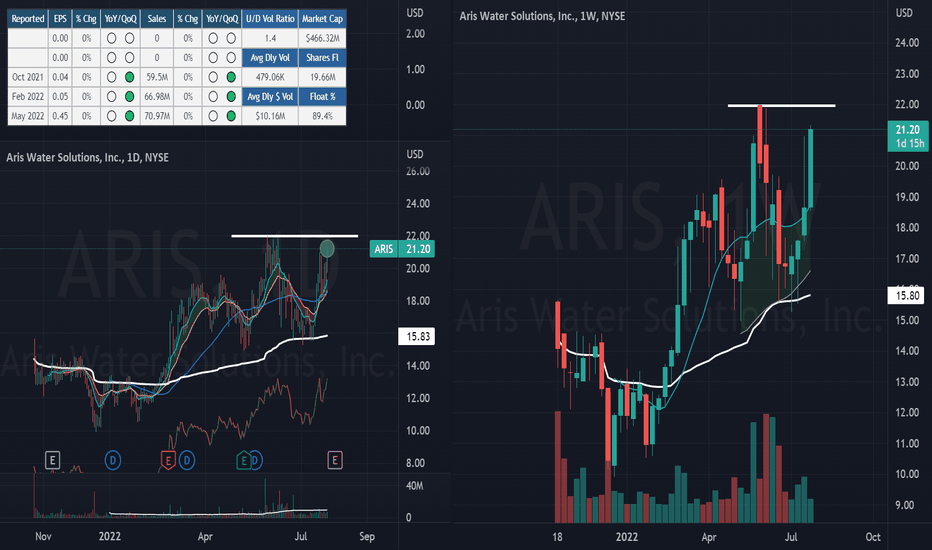Viewport: 932px width, 550px height.
Task: Click the % Chg header next to Sales
Action: tap(187, 19)
